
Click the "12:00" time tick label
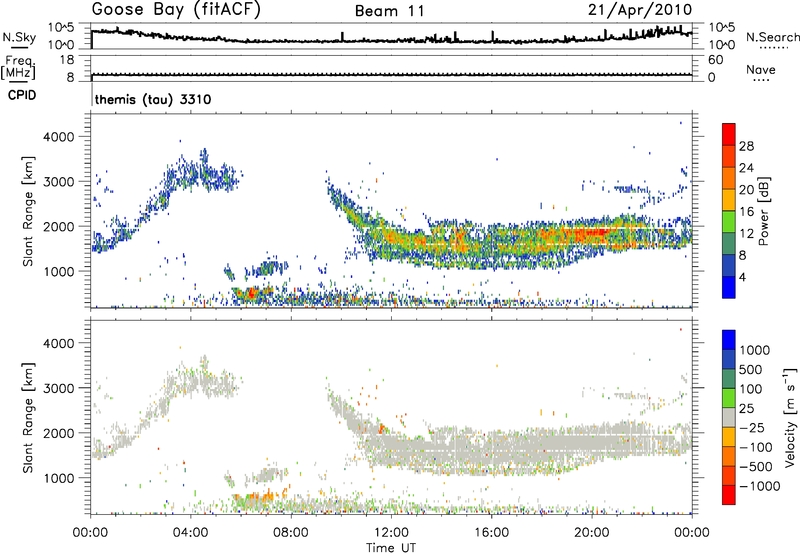point(391,533)
